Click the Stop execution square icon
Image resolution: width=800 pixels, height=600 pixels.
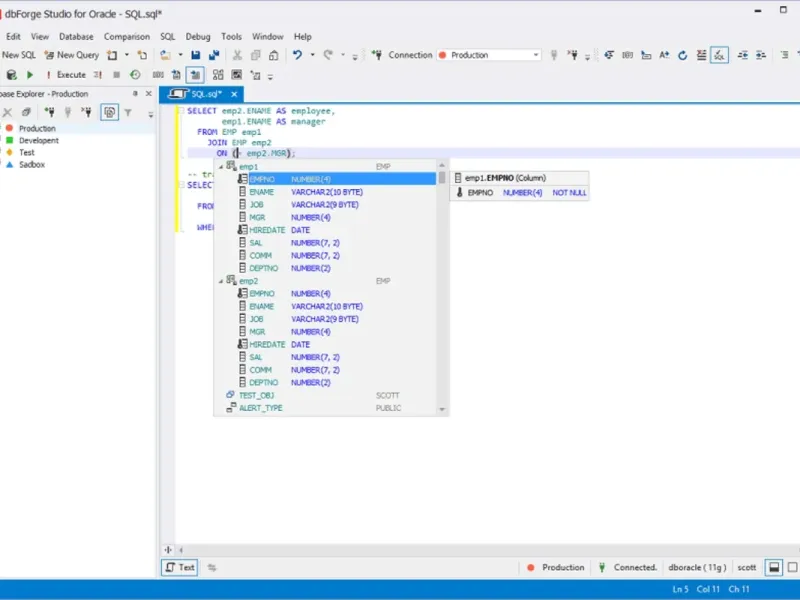pos(117,75)
